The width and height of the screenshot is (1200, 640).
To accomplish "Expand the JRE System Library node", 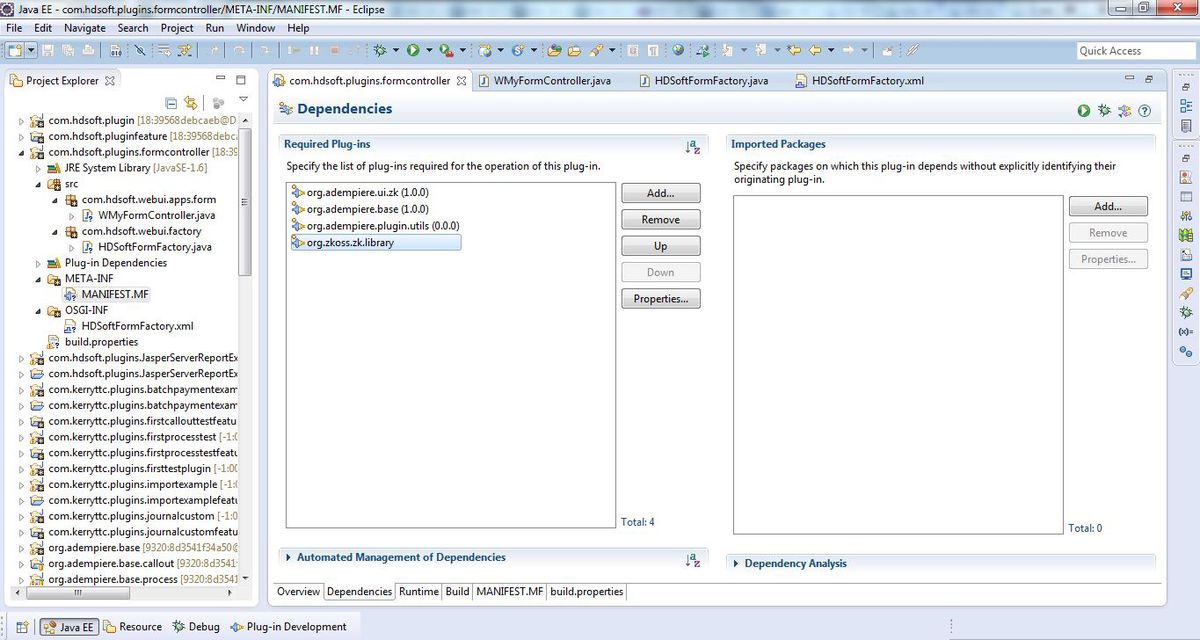I will 39,168.
